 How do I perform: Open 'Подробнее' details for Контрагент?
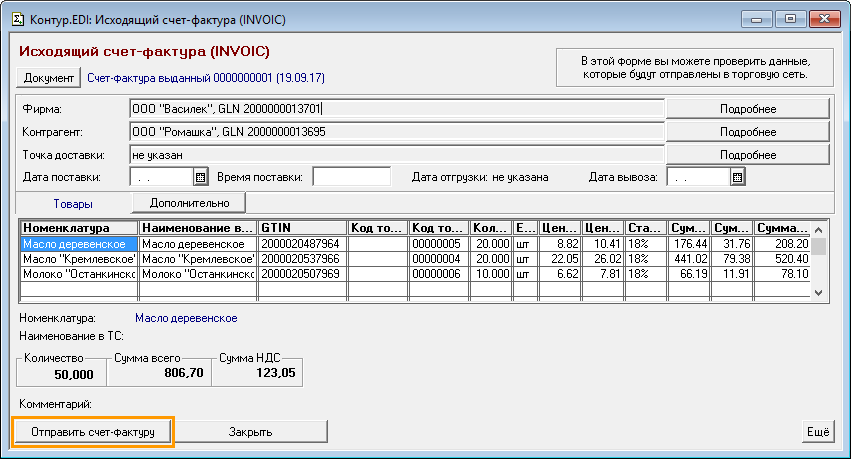748,132
